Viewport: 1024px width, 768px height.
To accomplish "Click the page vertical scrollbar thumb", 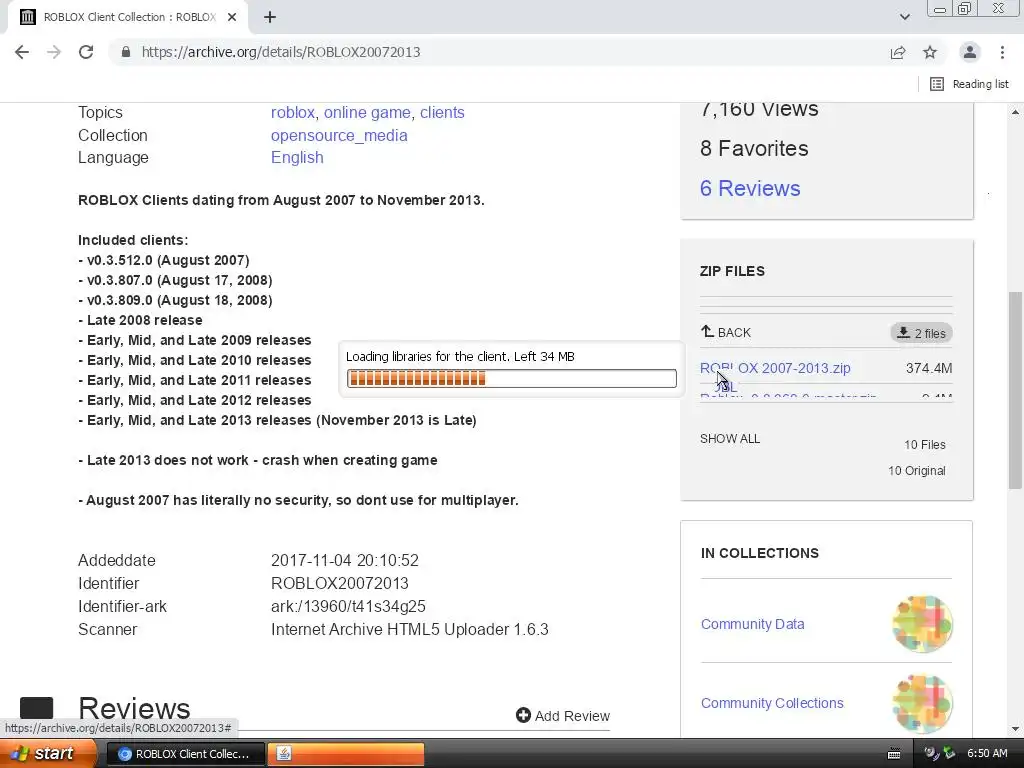I will tap(1015, 390).
